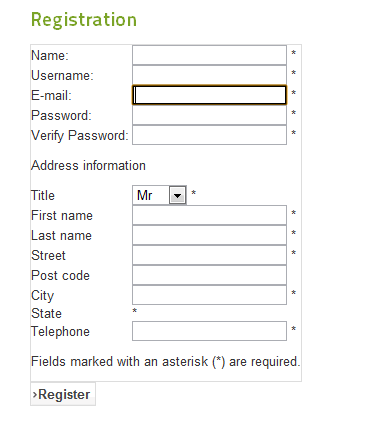Submit form with Register button
This screenshot has height=421, width=377.
pyautogui.click(x=63, y=394)
